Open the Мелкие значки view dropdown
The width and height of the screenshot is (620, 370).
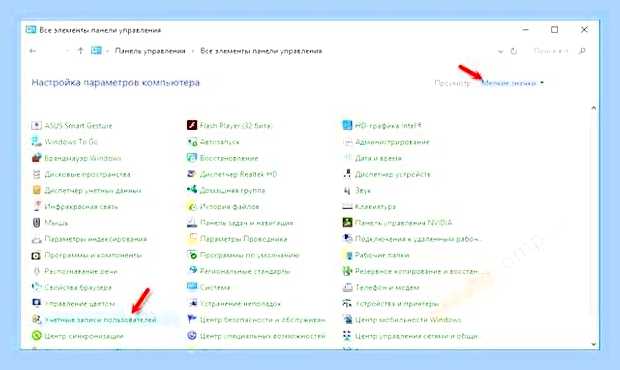pos(512,83)
